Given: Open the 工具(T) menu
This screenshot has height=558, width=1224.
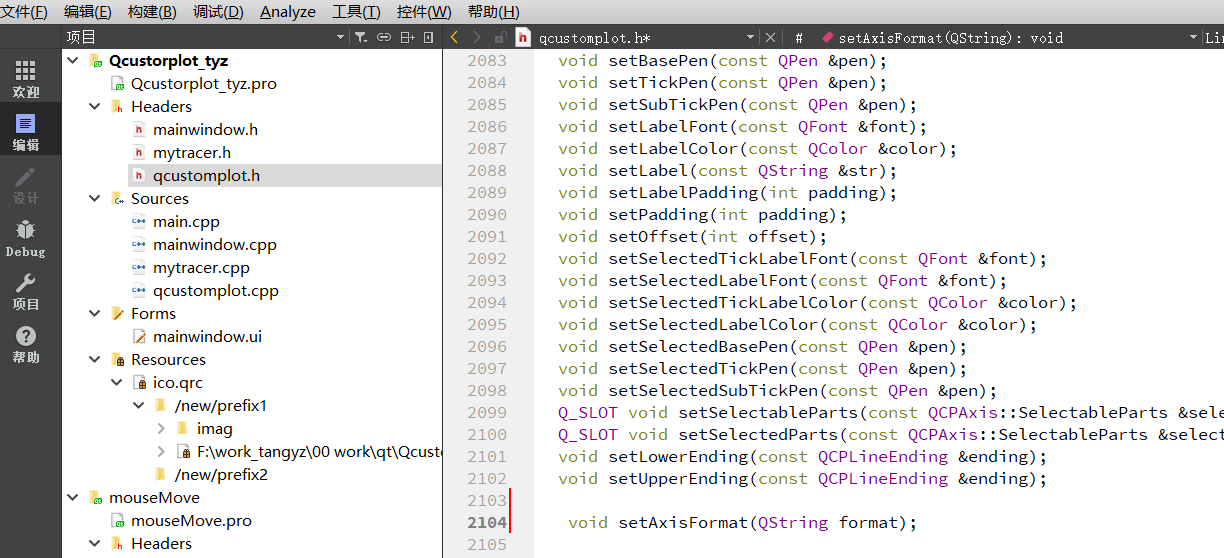Looking at the screenshot, I should (x=356, y=12).
